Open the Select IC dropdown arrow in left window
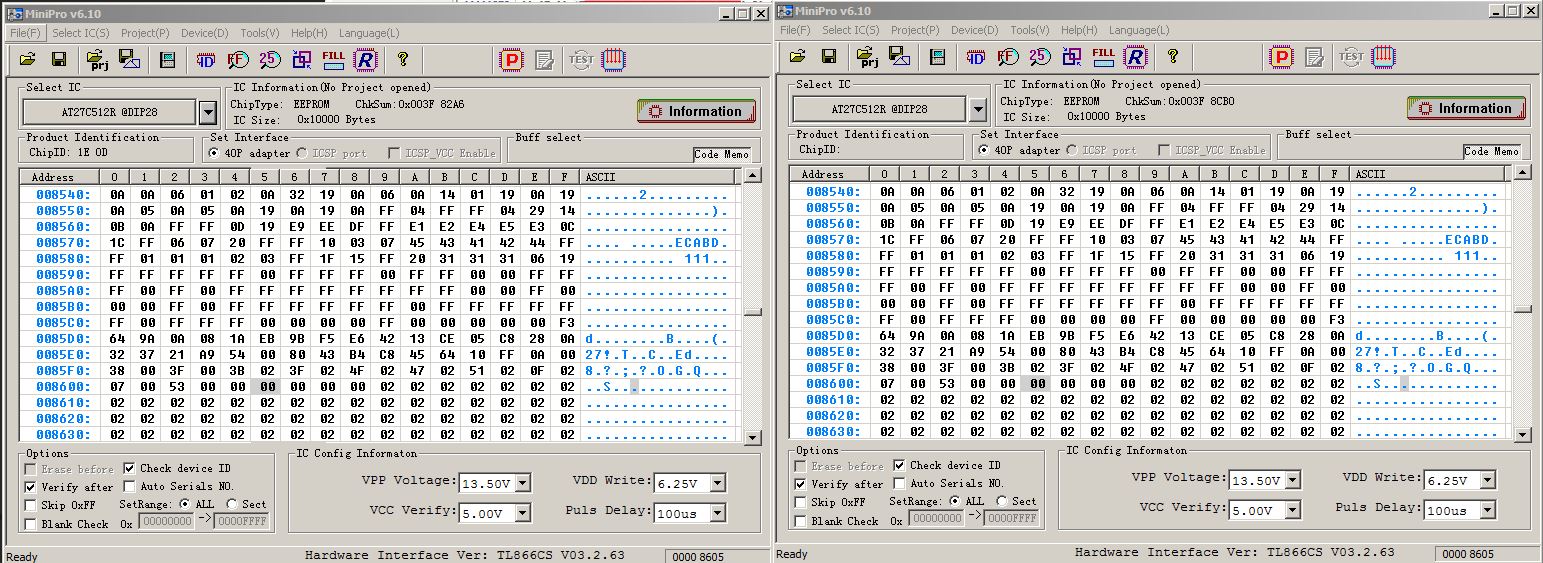This screenshot has width=1543, height=563. click(x=208, y=112)
